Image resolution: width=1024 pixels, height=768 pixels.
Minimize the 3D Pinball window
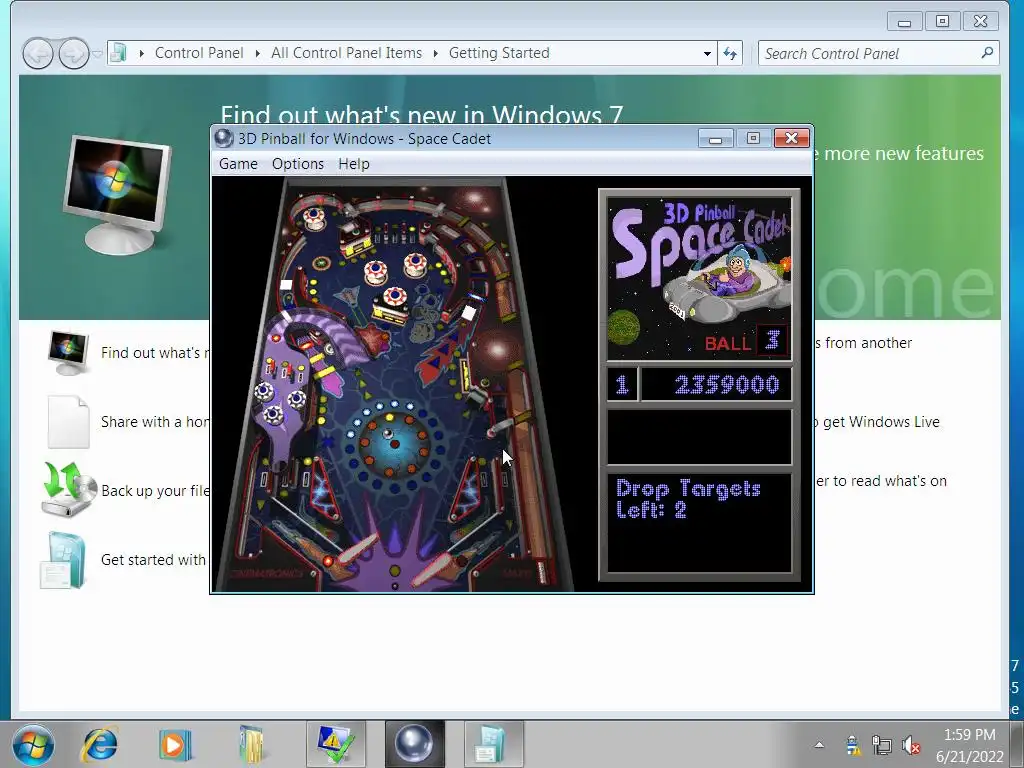tap(716, 138)
